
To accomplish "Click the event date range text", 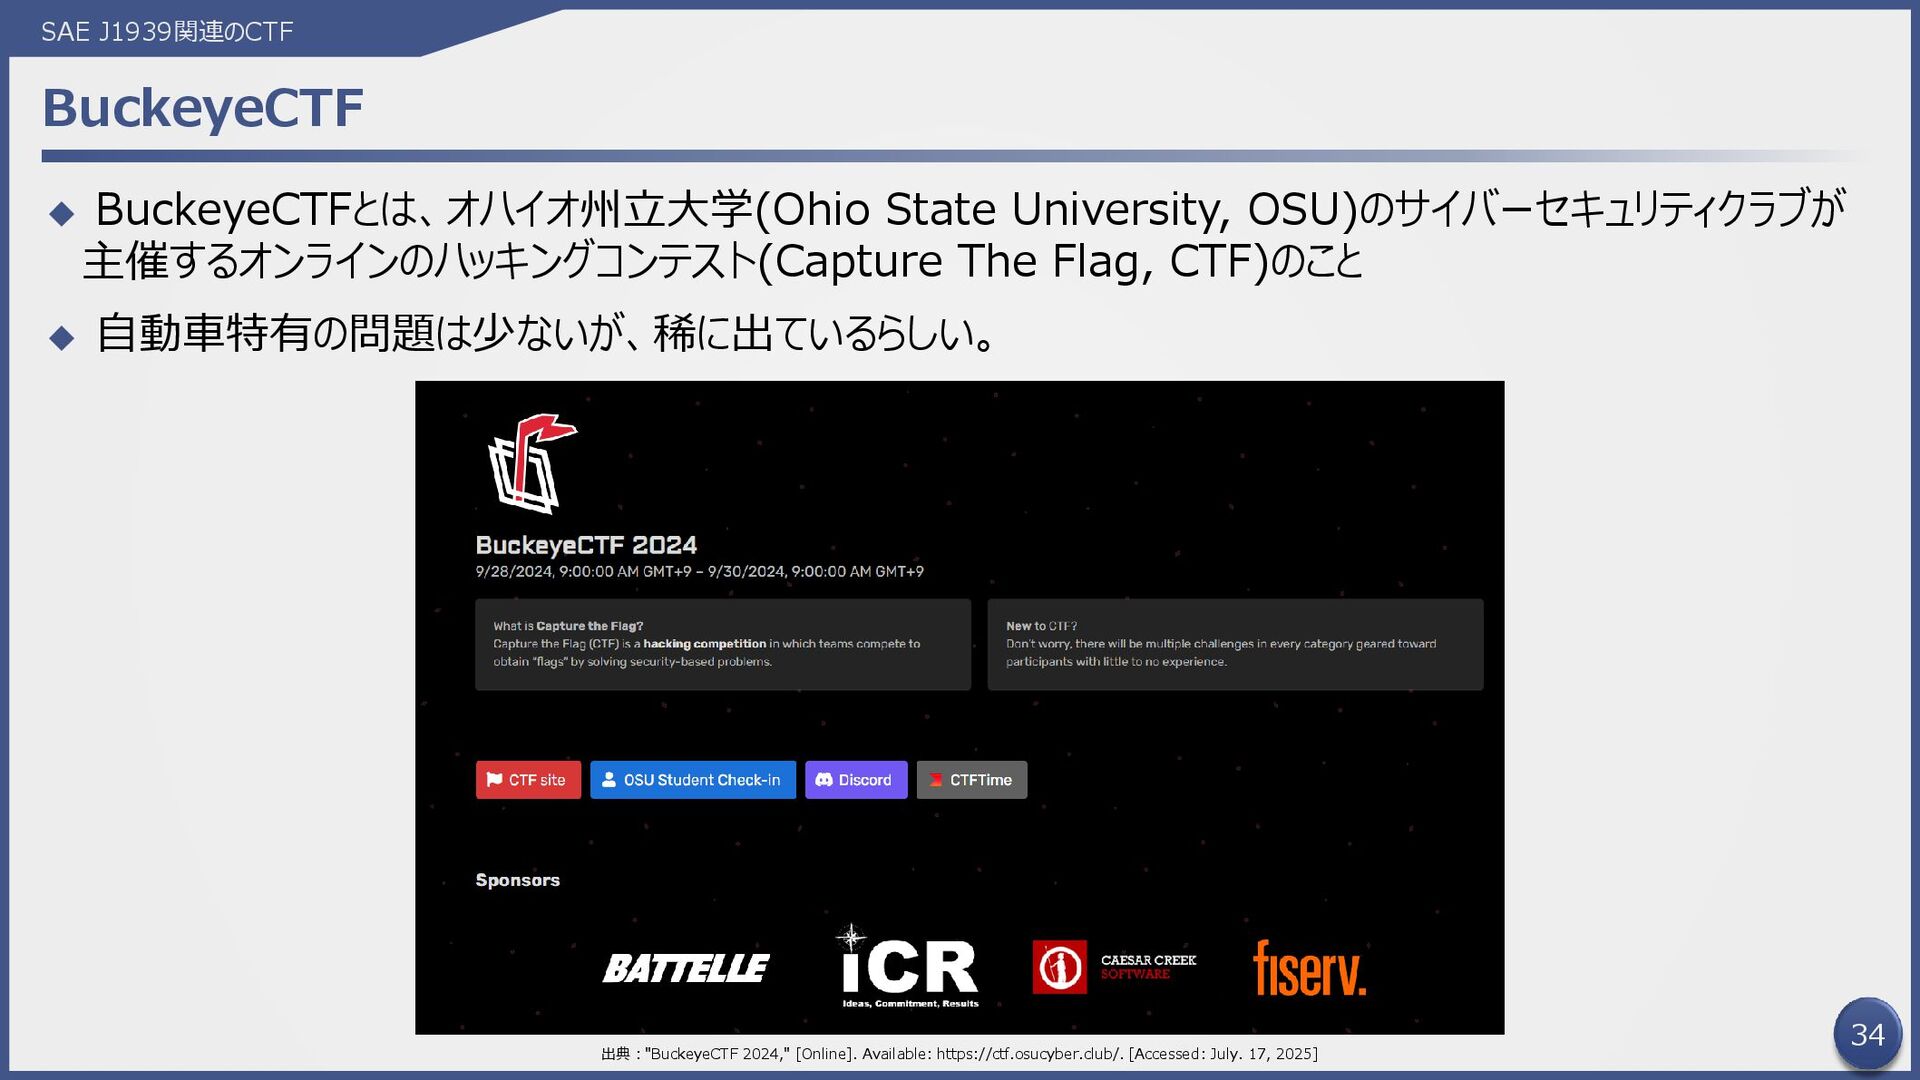I will click(x=700, y=572).
